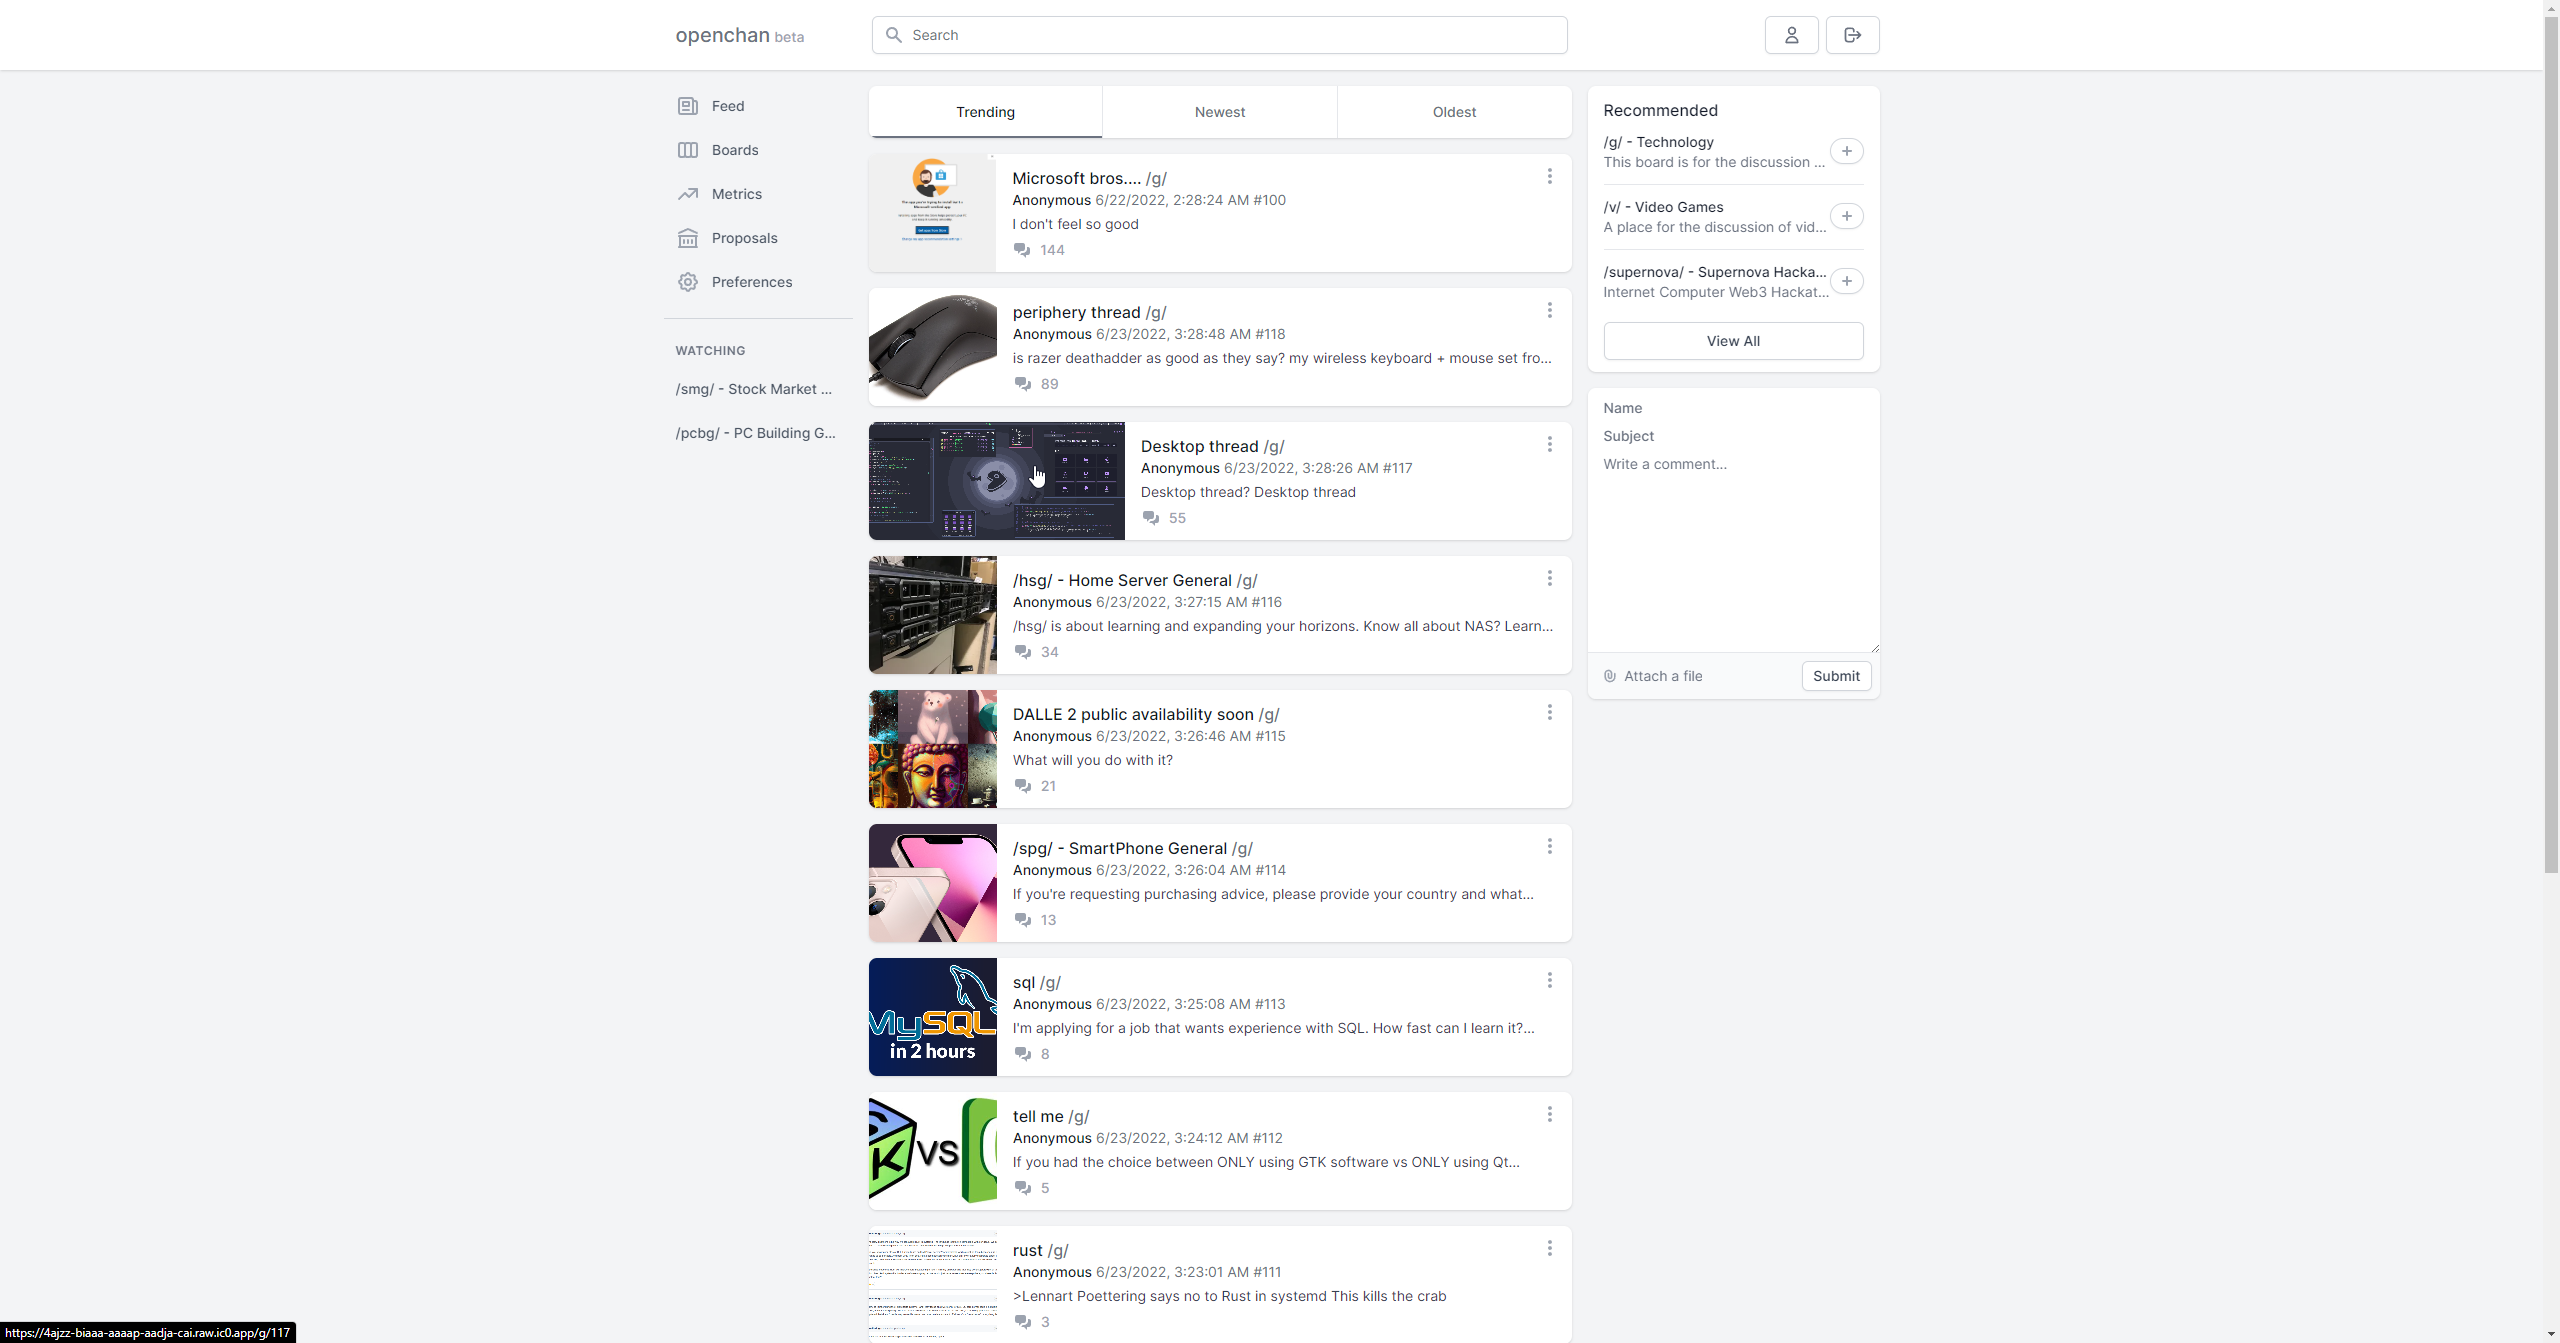This screenshot has height=1343, width=2560.
Task: Add /v/ Video Games board with plus button
Action: click(1846, 216)
